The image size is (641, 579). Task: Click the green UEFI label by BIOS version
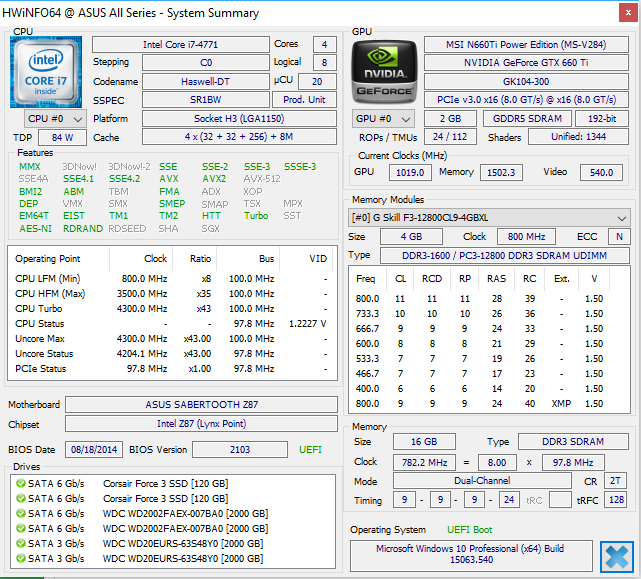coord(310,450)
